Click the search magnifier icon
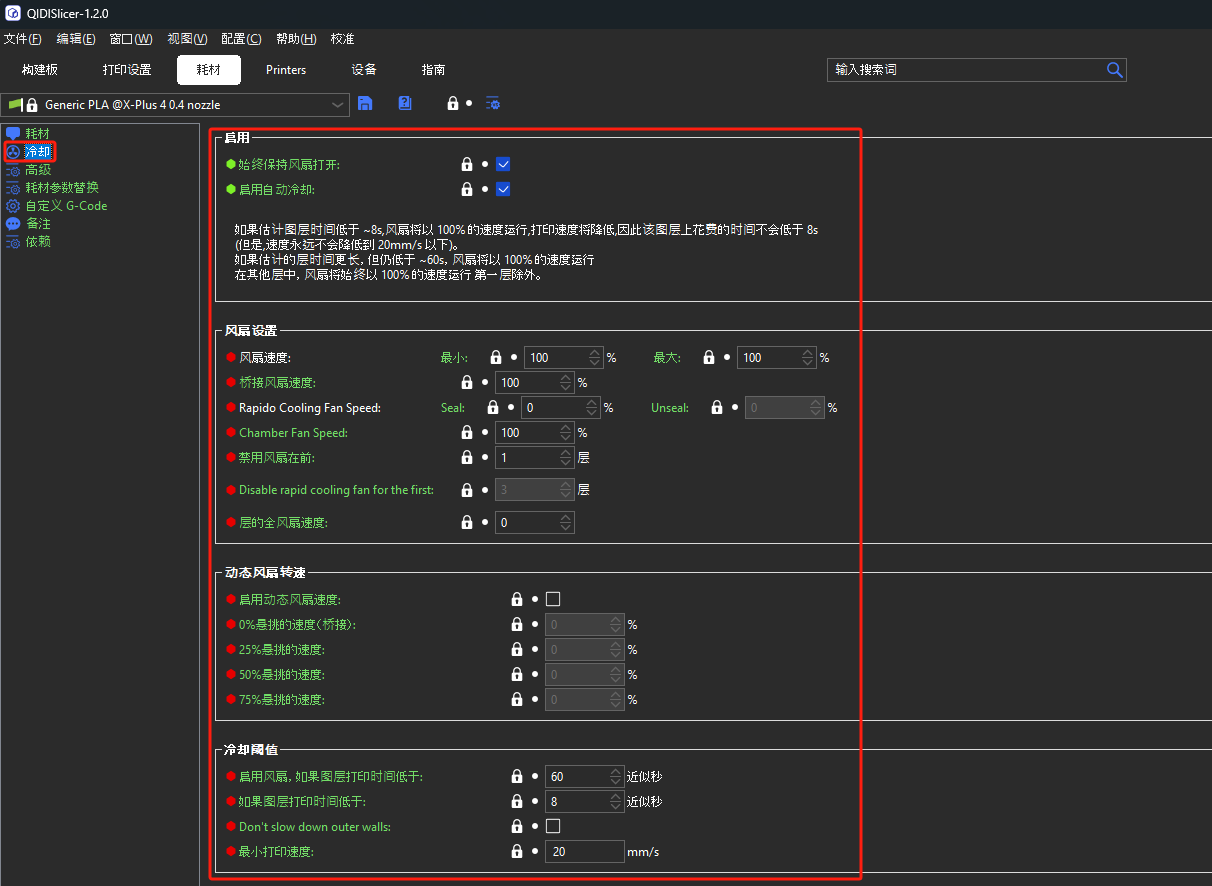This screenshot has height=886, width=1212. [x=1115, y=70]
